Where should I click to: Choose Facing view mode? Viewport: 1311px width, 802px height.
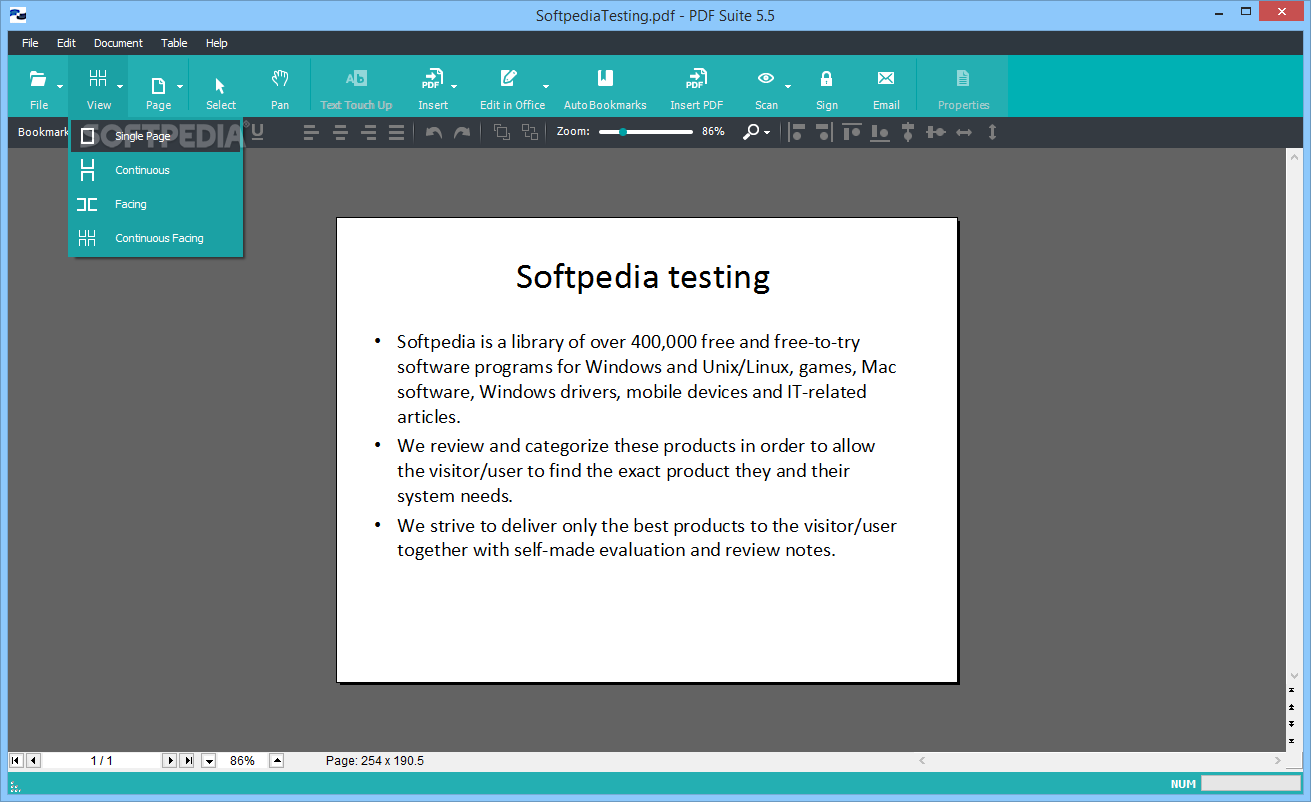click(156, 204)
